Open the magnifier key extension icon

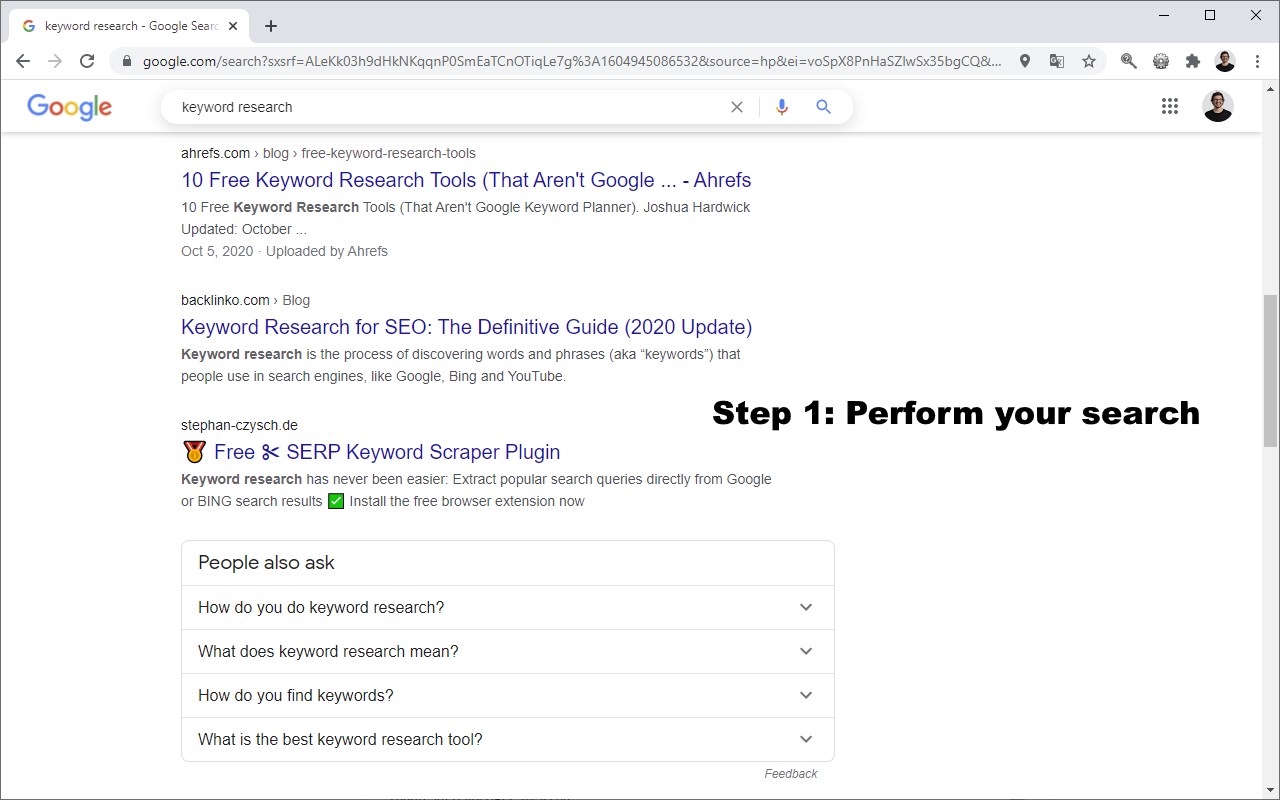(1129, 61)
